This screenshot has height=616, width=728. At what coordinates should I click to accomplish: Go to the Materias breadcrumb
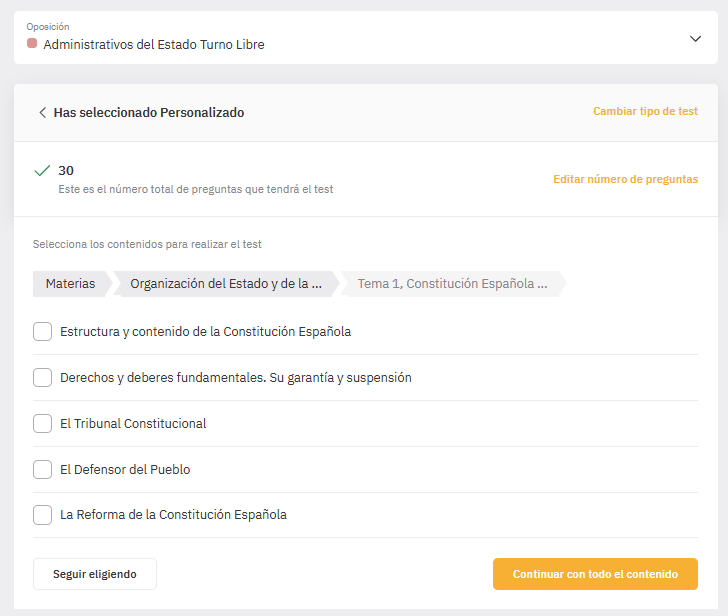[x=71, y=284]
